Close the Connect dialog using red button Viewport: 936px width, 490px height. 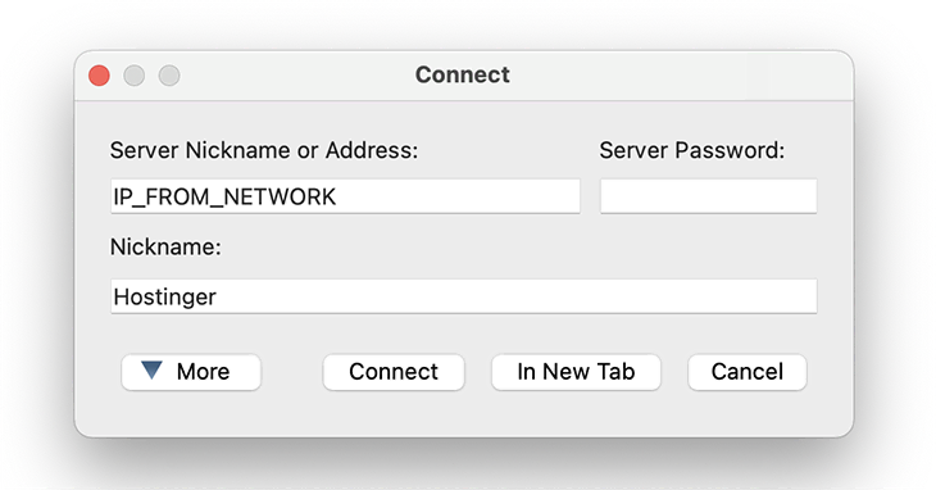coord(99,75)
